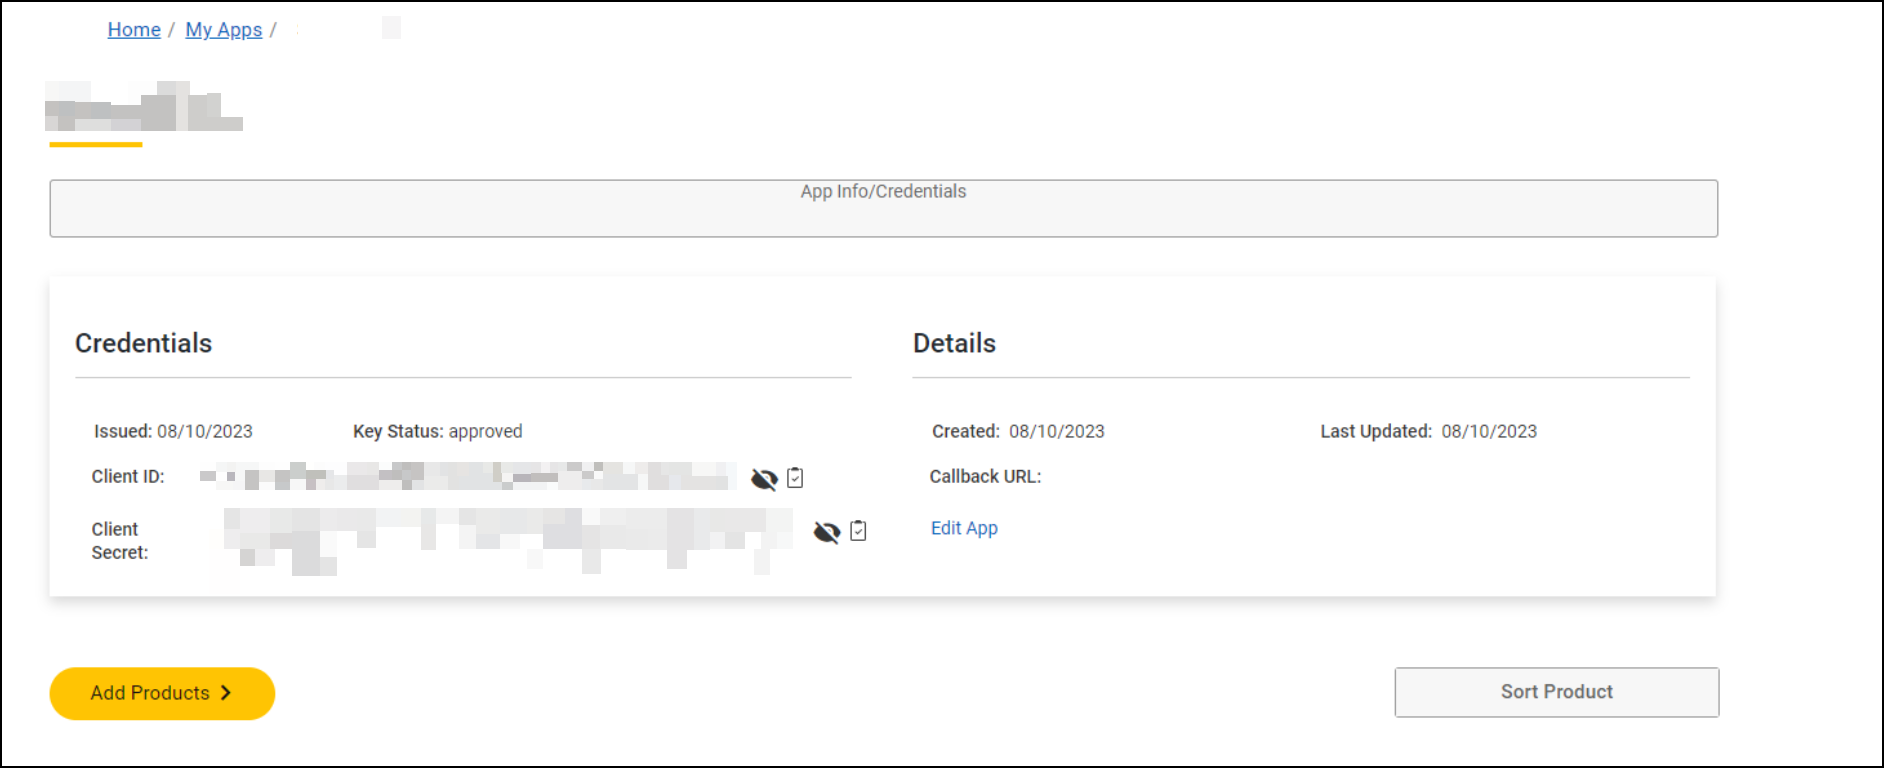Click the Edit App link

pos(964,528)
